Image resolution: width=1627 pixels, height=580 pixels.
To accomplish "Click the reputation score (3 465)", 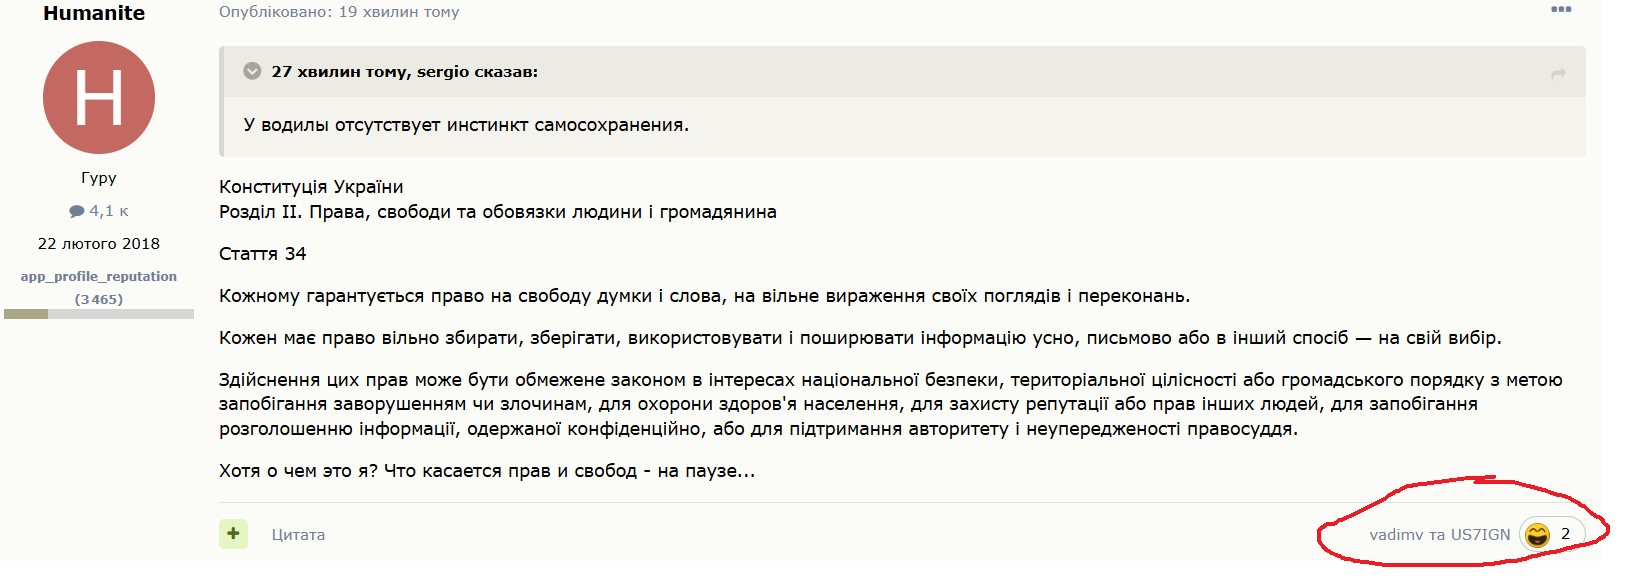I will pos(99,299).
